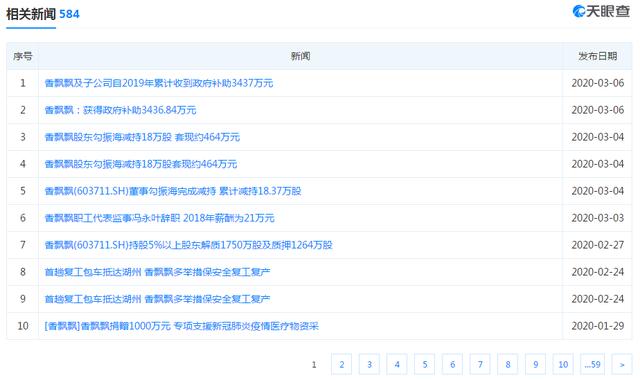Open fourth news 套现约464万元 article
Image resolution: width=640 pixels, height=380 pixels.
coord(140,164)
